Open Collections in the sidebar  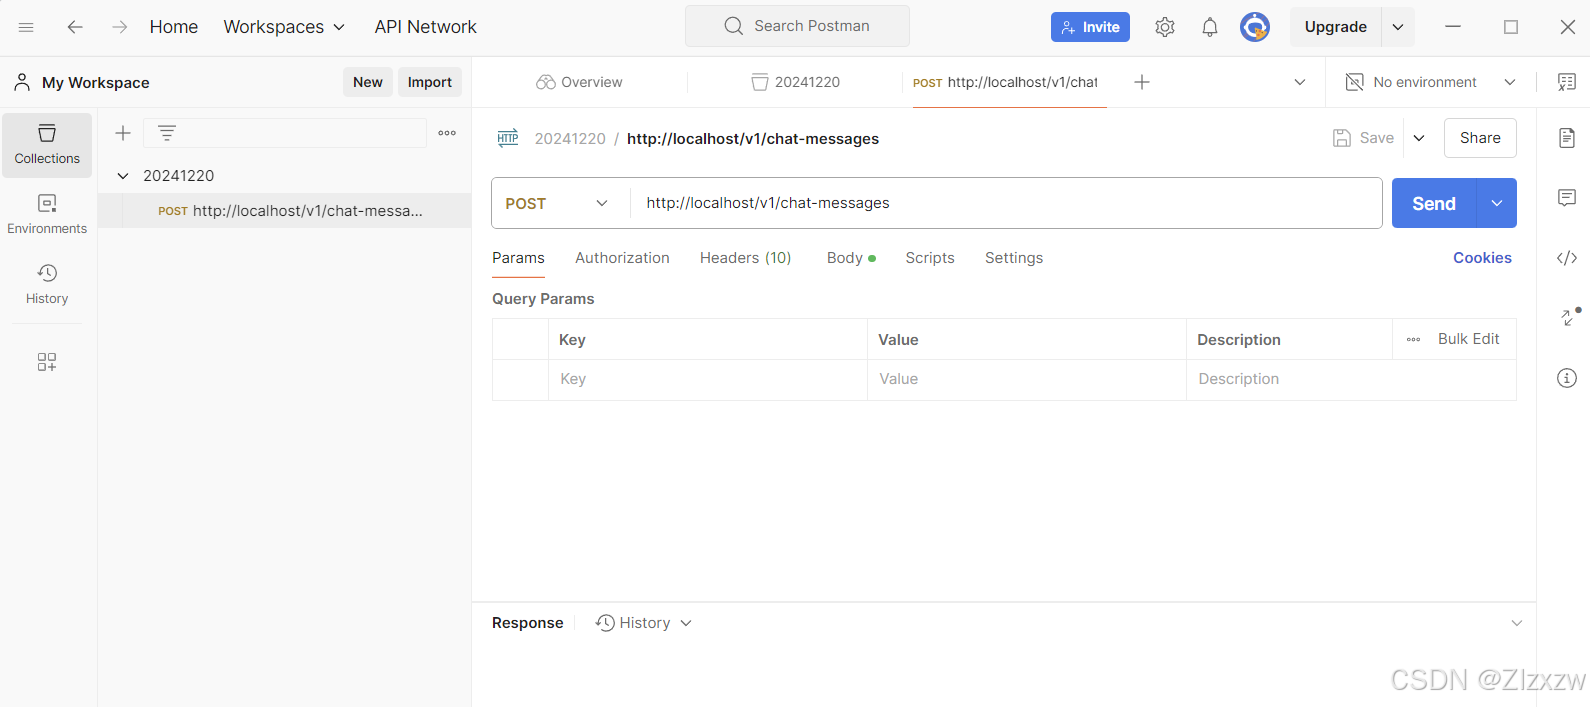pyautogui.click(x=47, y=145)
